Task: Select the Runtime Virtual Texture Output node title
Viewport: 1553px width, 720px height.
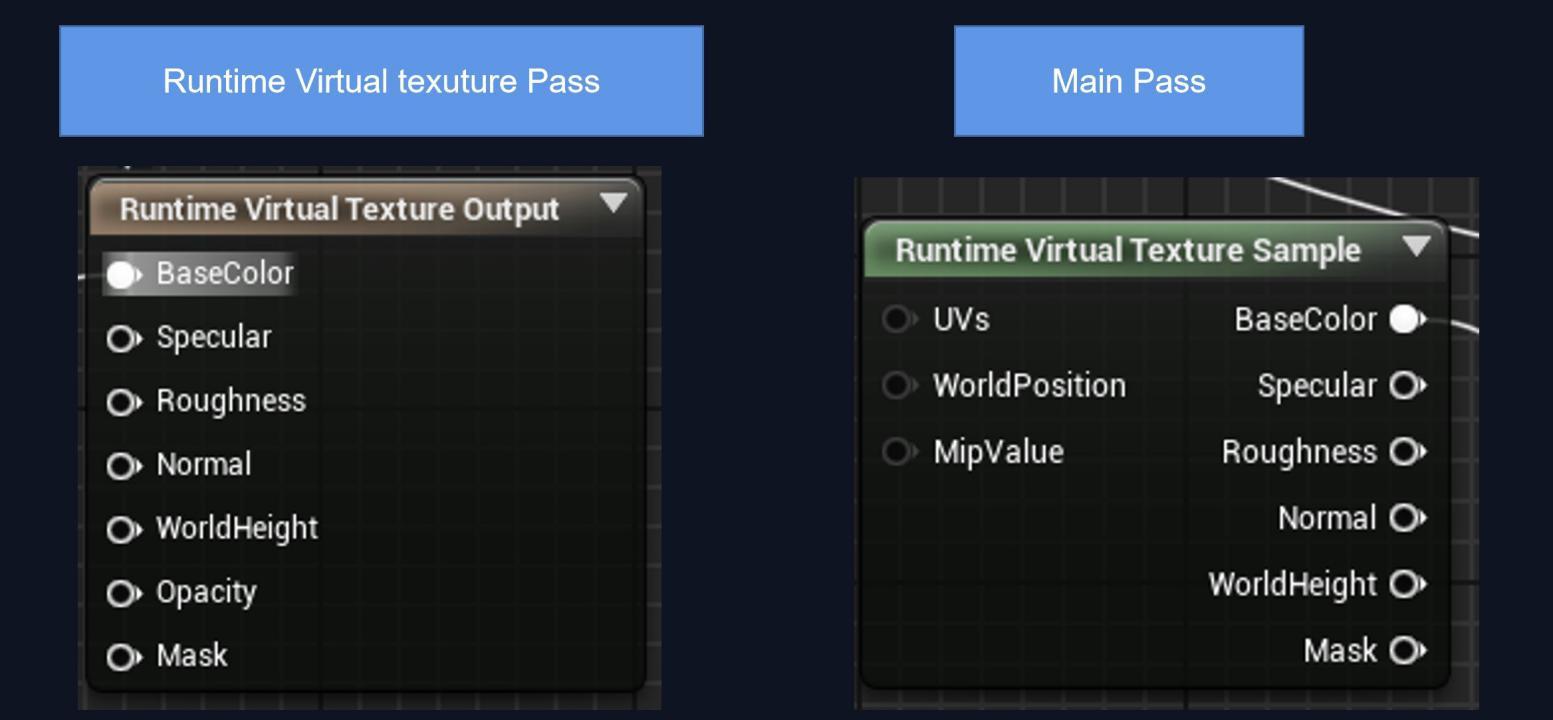Action: pos(340,209)
